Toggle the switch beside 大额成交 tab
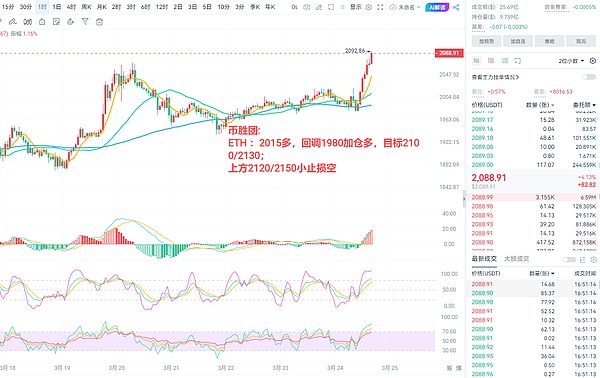Viewport: 600px width, 378px height. click(x=569, y=259)
